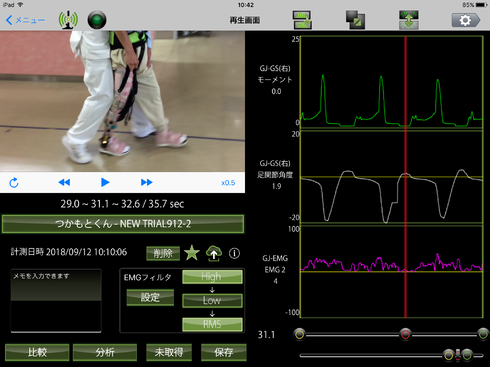
Task: Open EMG filter 設定 button
Action: 150,297
